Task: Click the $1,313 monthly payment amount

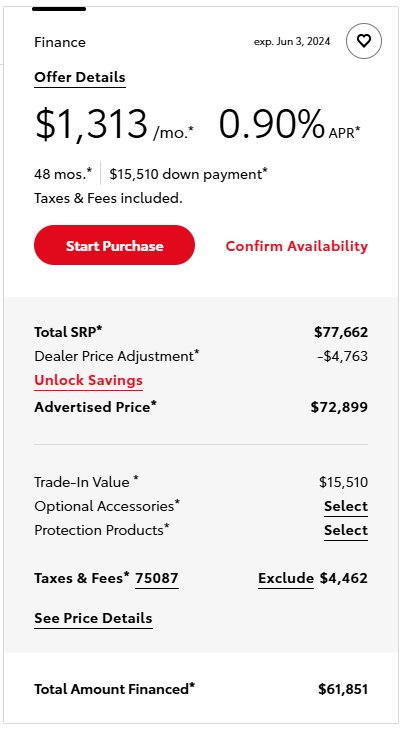Action: (x=91, y=124)
